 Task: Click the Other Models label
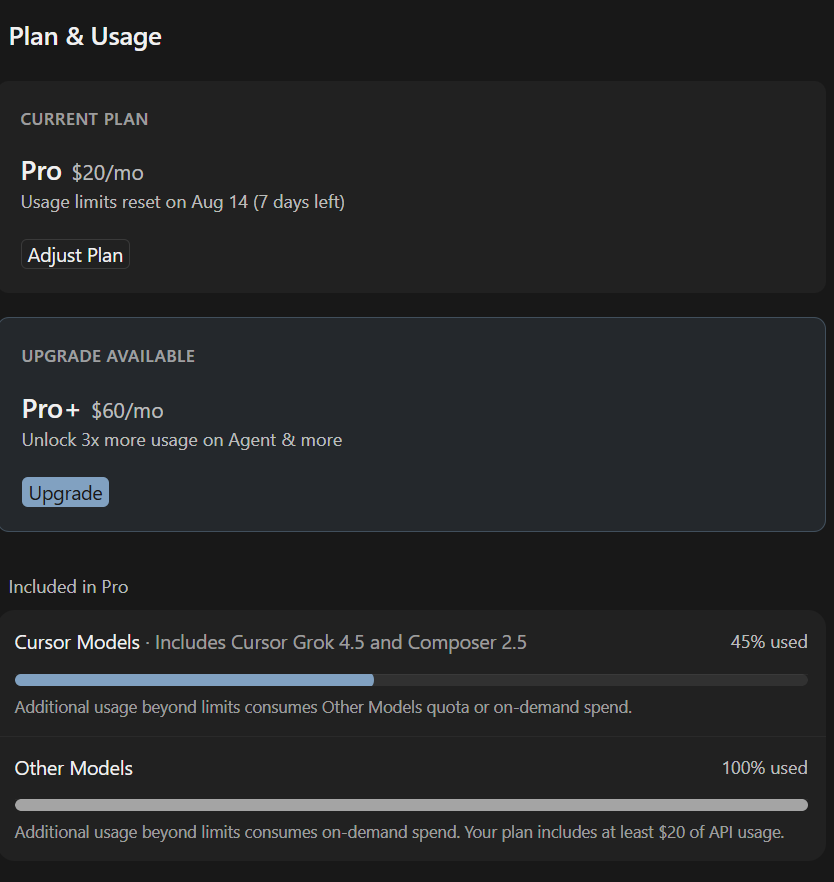coord(74,768)
